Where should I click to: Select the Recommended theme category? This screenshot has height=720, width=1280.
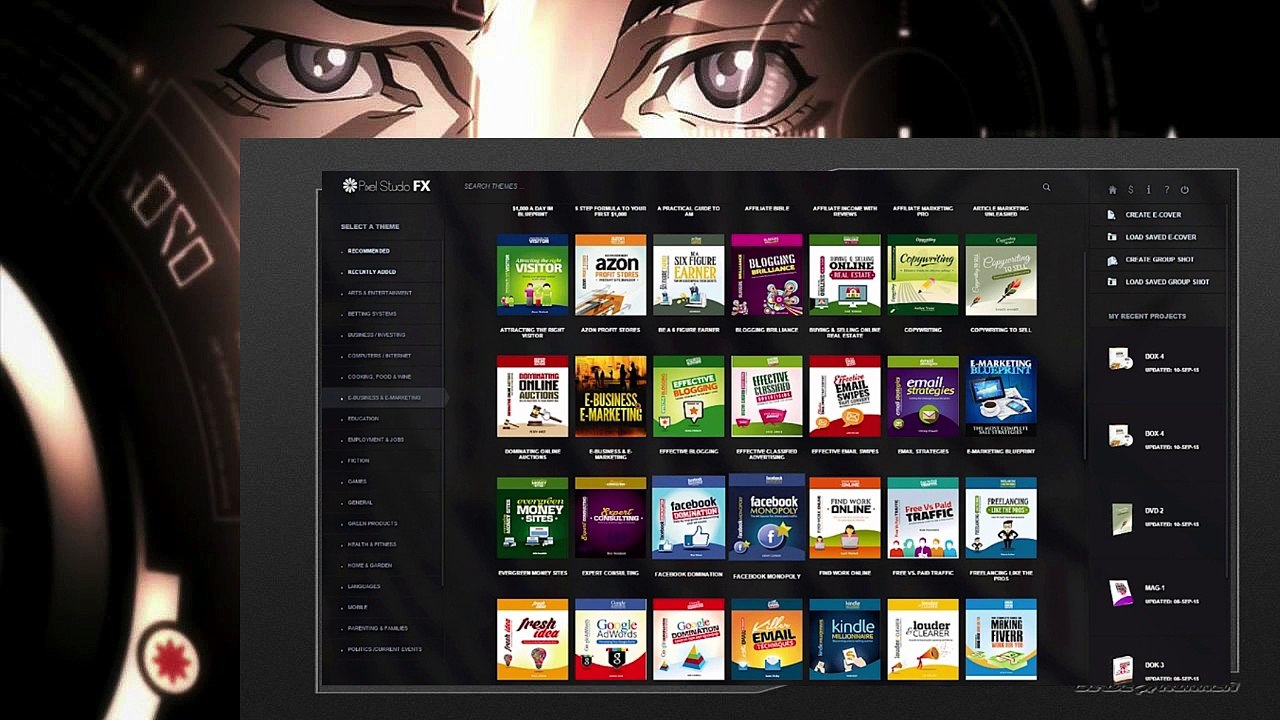click(x=369, y=251)
